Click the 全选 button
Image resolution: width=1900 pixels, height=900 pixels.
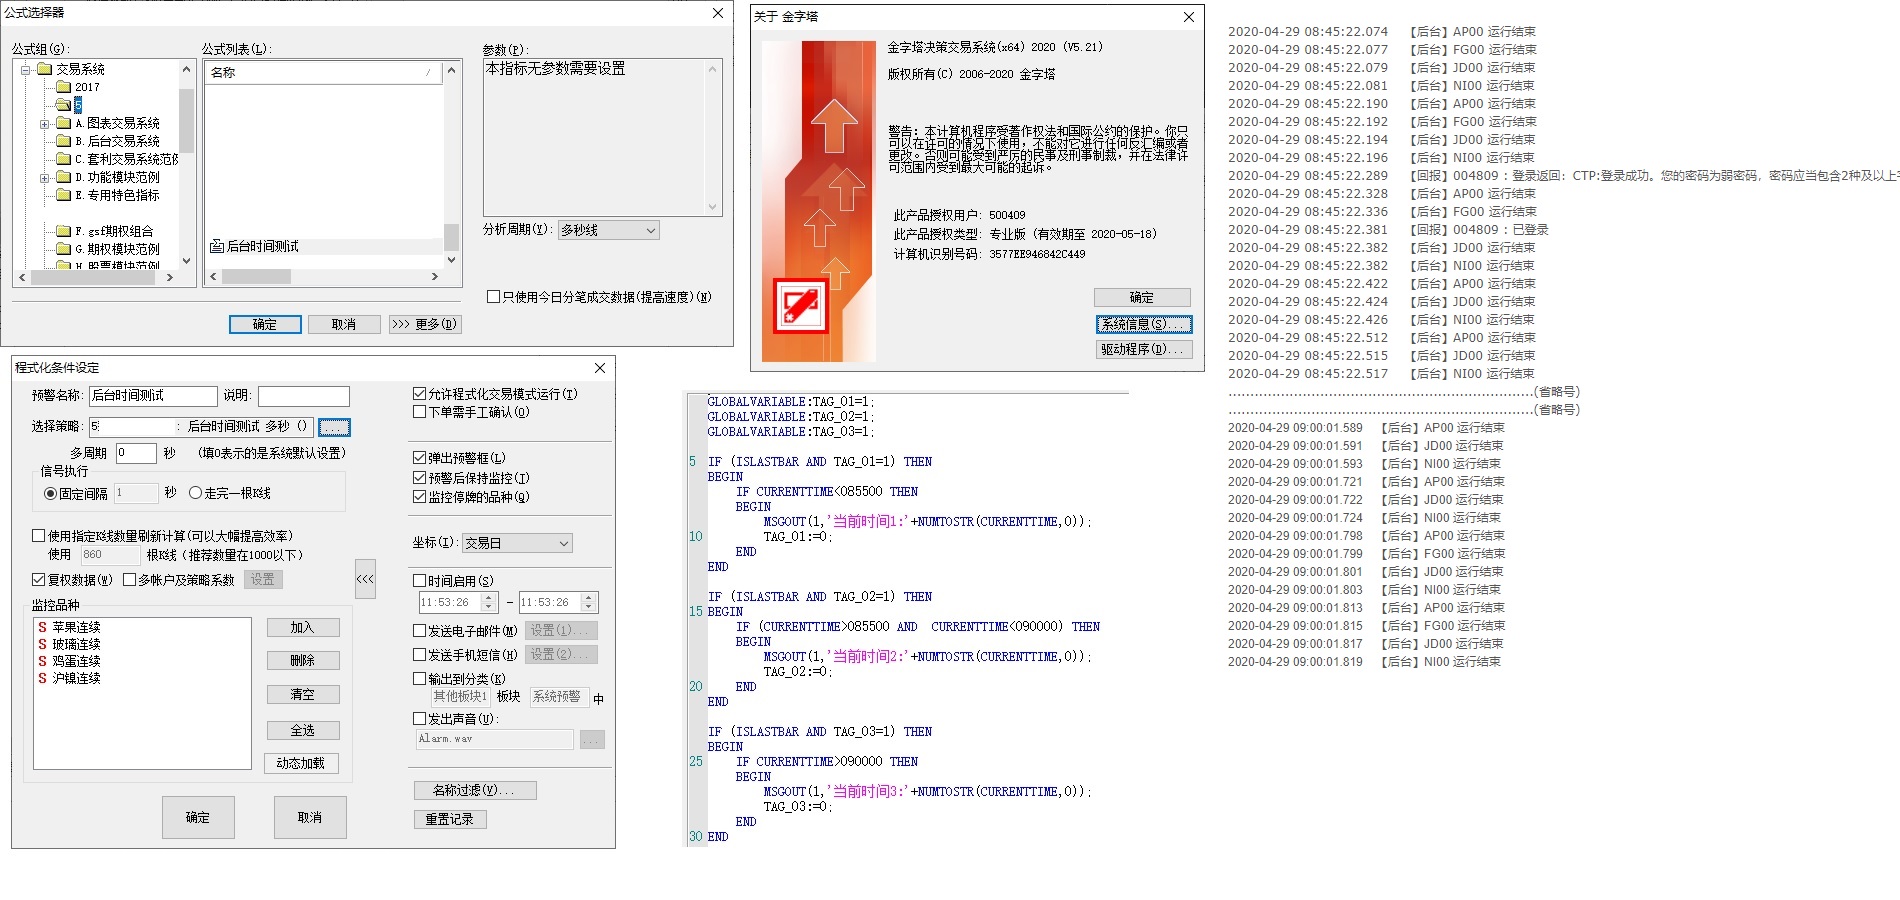pos(303,731)
